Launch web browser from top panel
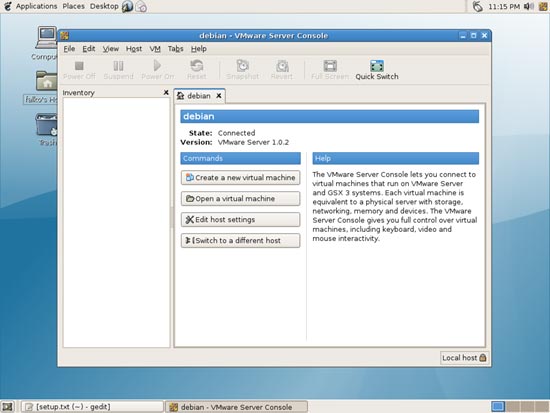The height and width of the screenshot is (413, 550). tap(127, 6)
